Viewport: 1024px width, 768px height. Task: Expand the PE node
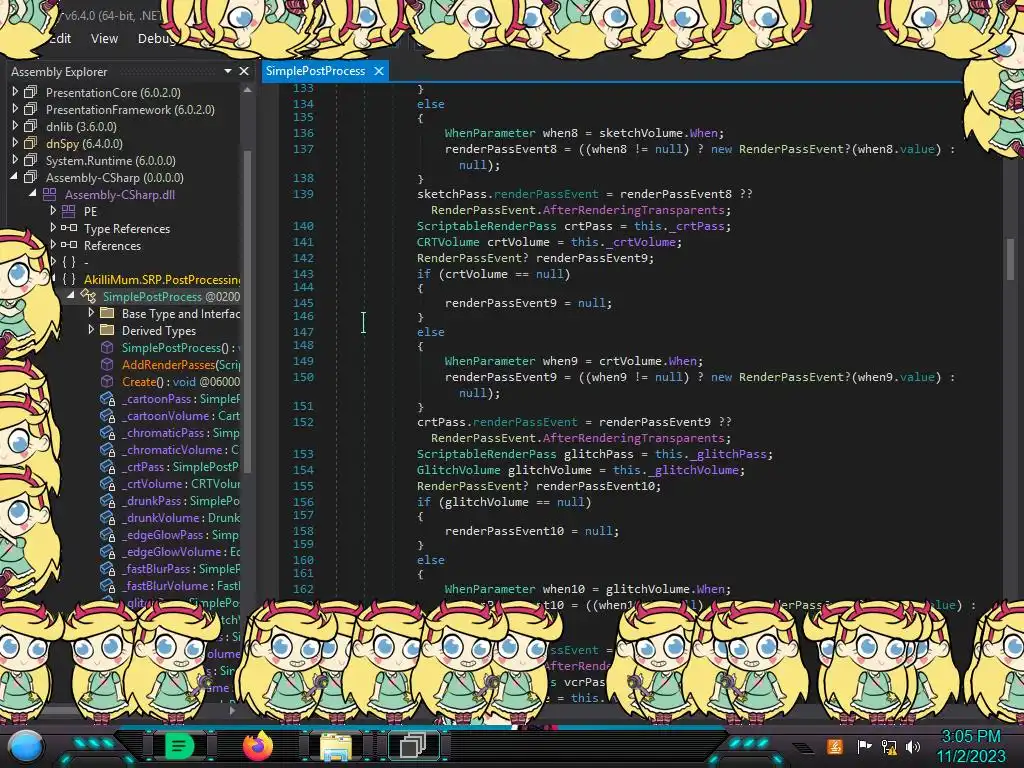[53, 211]
